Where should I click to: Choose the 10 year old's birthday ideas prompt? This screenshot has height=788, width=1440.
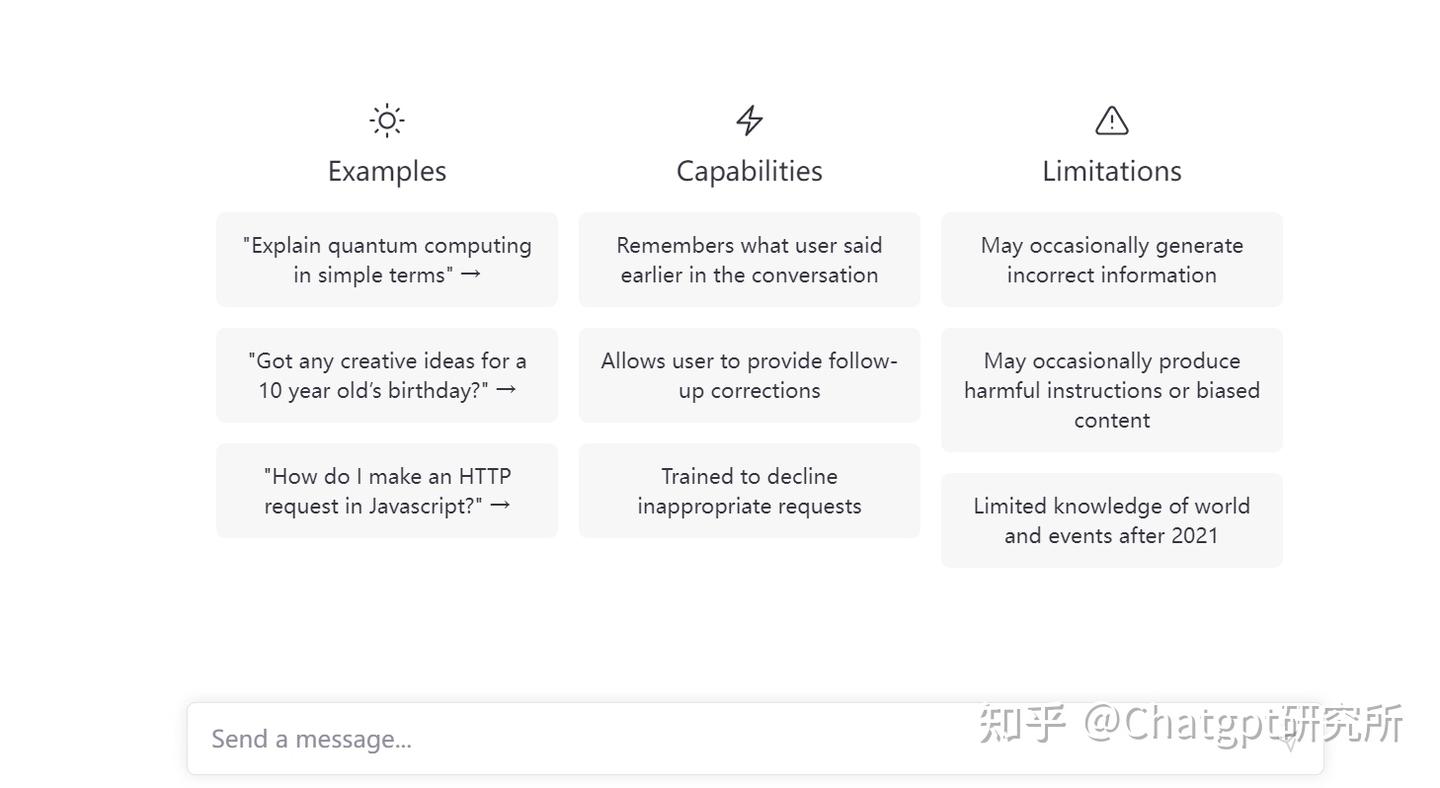[386, 375]
